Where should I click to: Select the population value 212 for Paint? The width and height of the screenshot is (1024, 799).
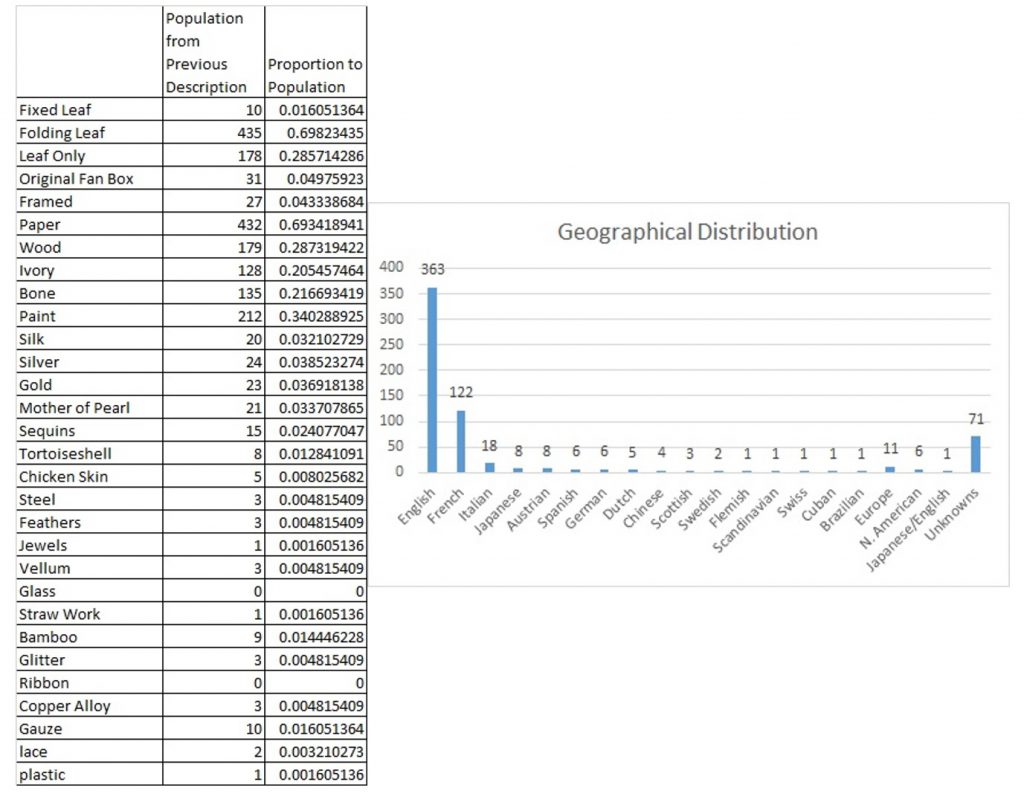pyautogui.click(x=214, y=316)
